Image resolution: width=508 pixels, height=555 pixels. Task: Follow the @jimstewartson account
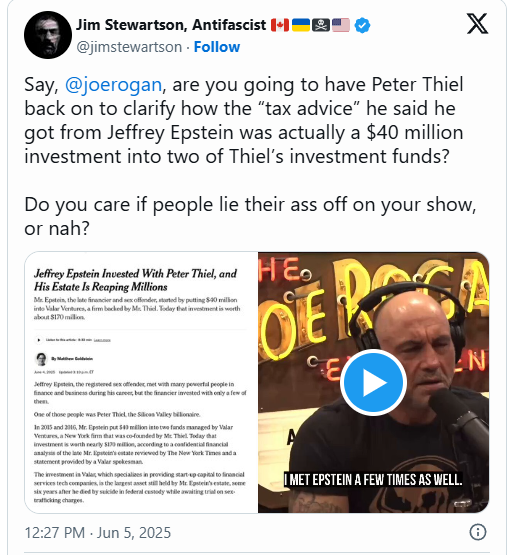click(217, 47)
